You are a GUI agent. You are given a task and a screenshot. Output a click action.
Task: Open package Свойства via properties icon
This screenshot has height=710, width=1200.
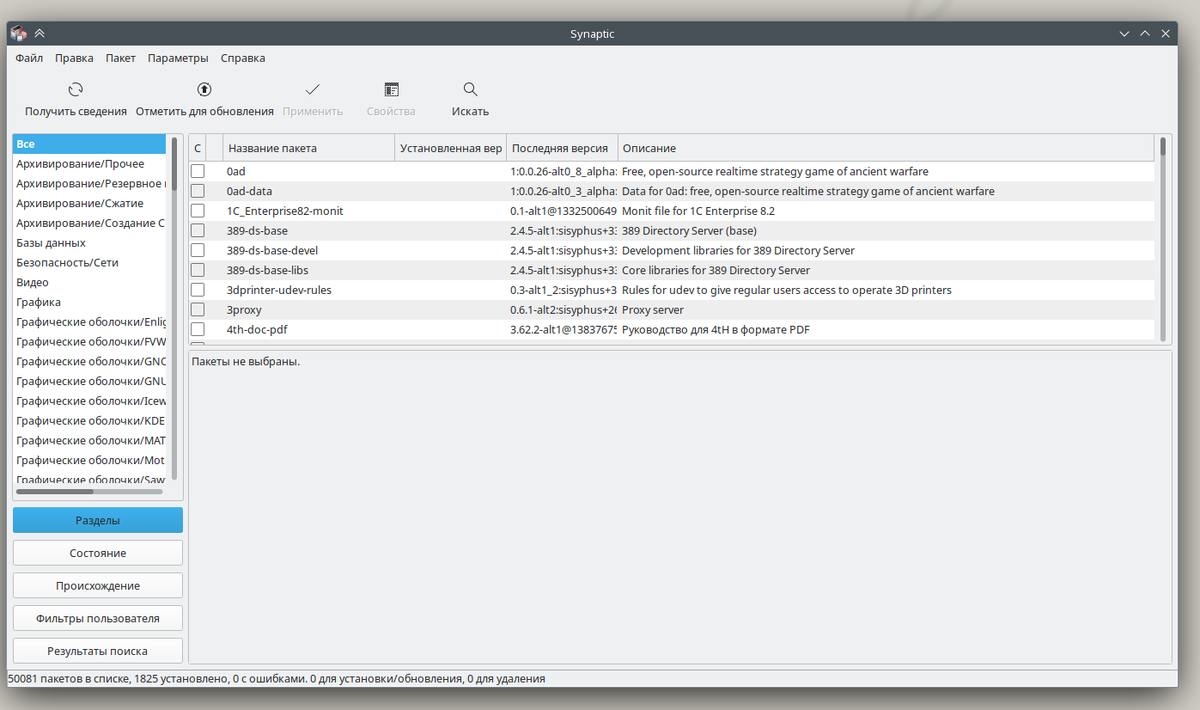(x=390, y=89)
